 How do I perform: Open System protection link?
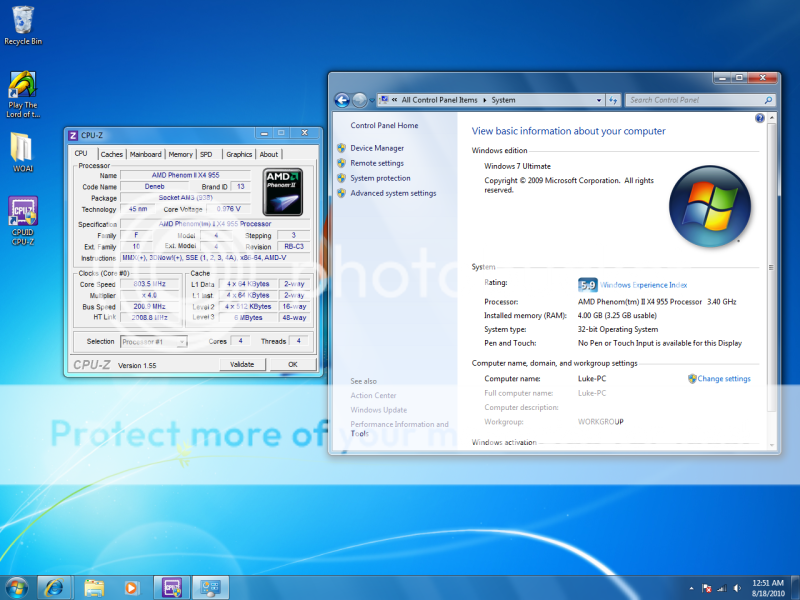pyautogui.click(x=380, y=178)
